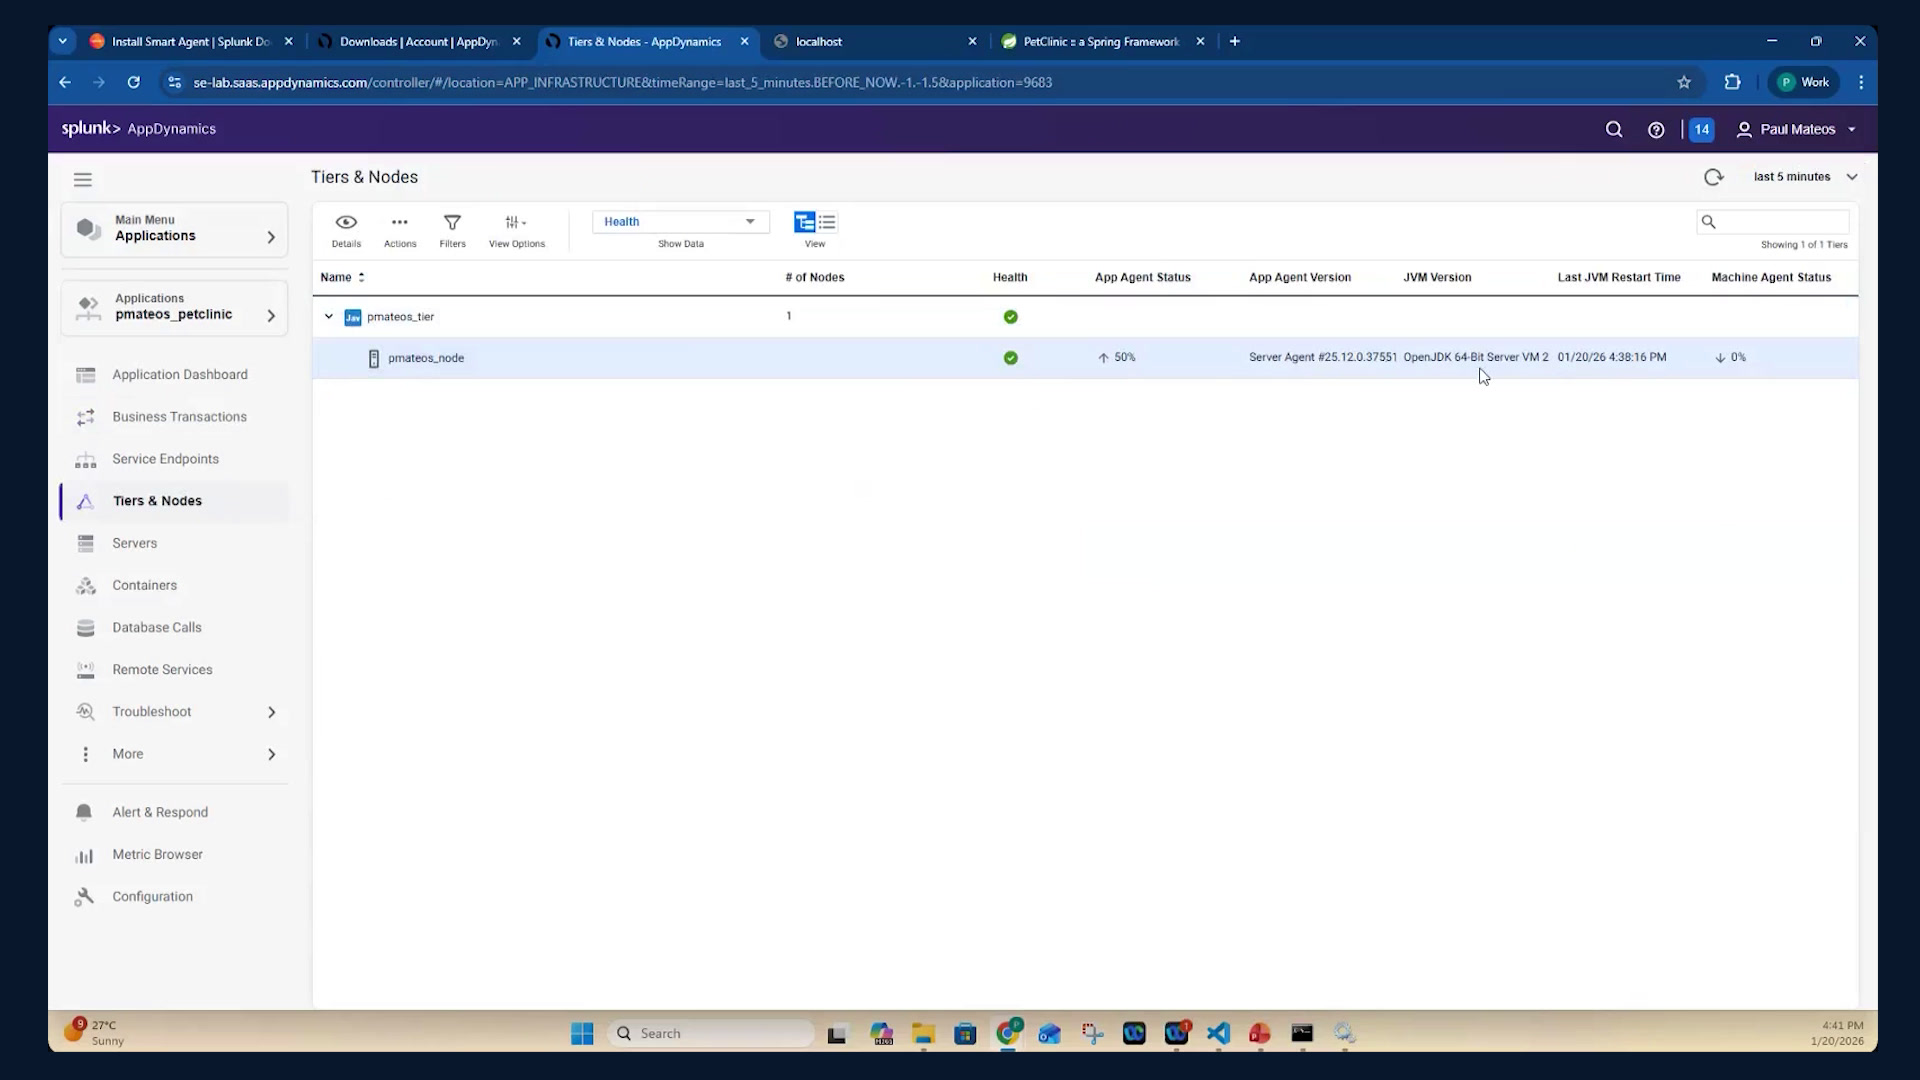The width and height of the screenshot is (1920, 1080).
Task: Open the help question mark icon
Action: 1656,130
